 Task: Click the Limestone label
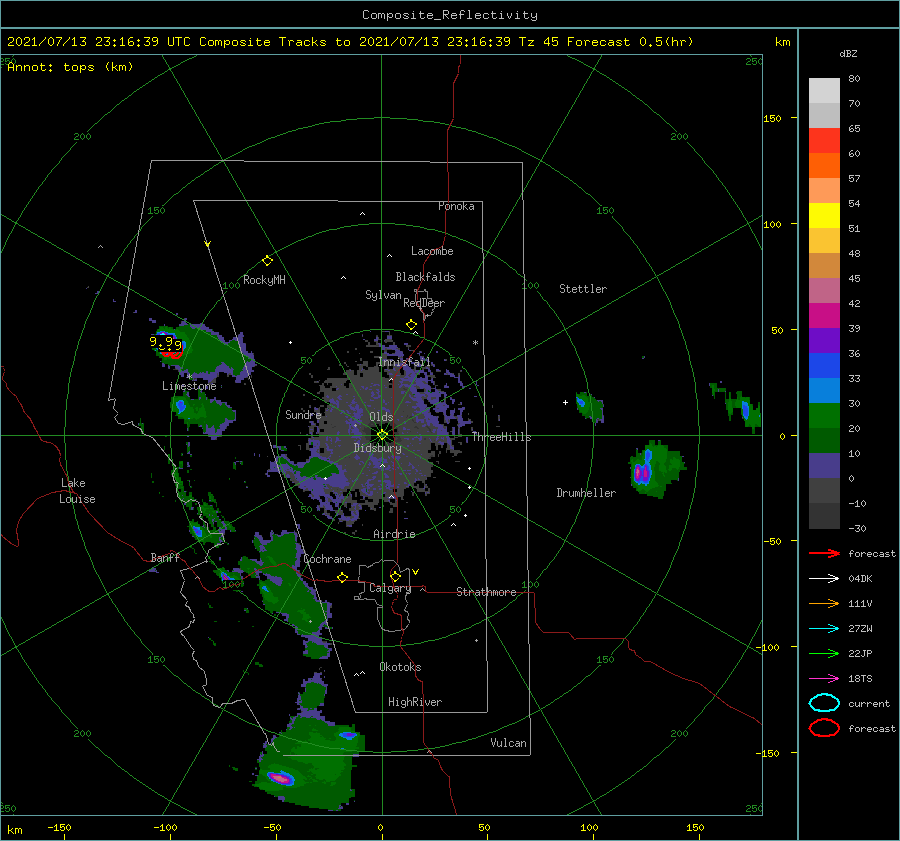[x=189, y=386]
